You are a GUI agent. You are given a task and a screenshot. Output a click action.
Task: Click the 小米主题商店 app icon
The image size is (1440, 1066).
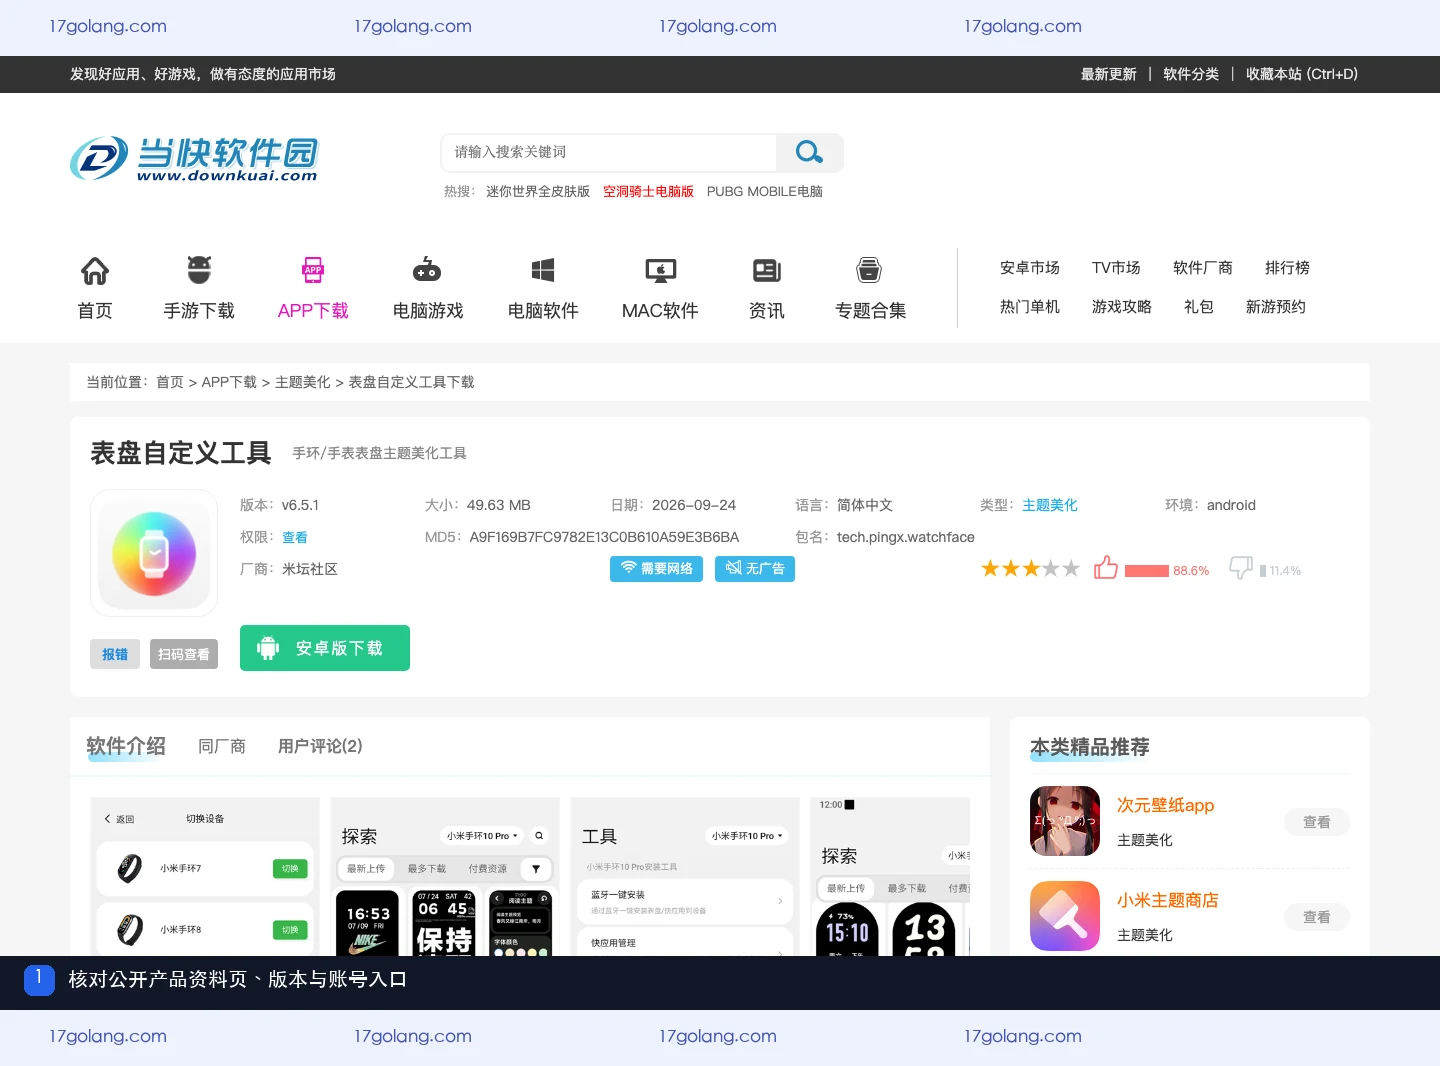pyautogui.click(x=1065, y=916)
